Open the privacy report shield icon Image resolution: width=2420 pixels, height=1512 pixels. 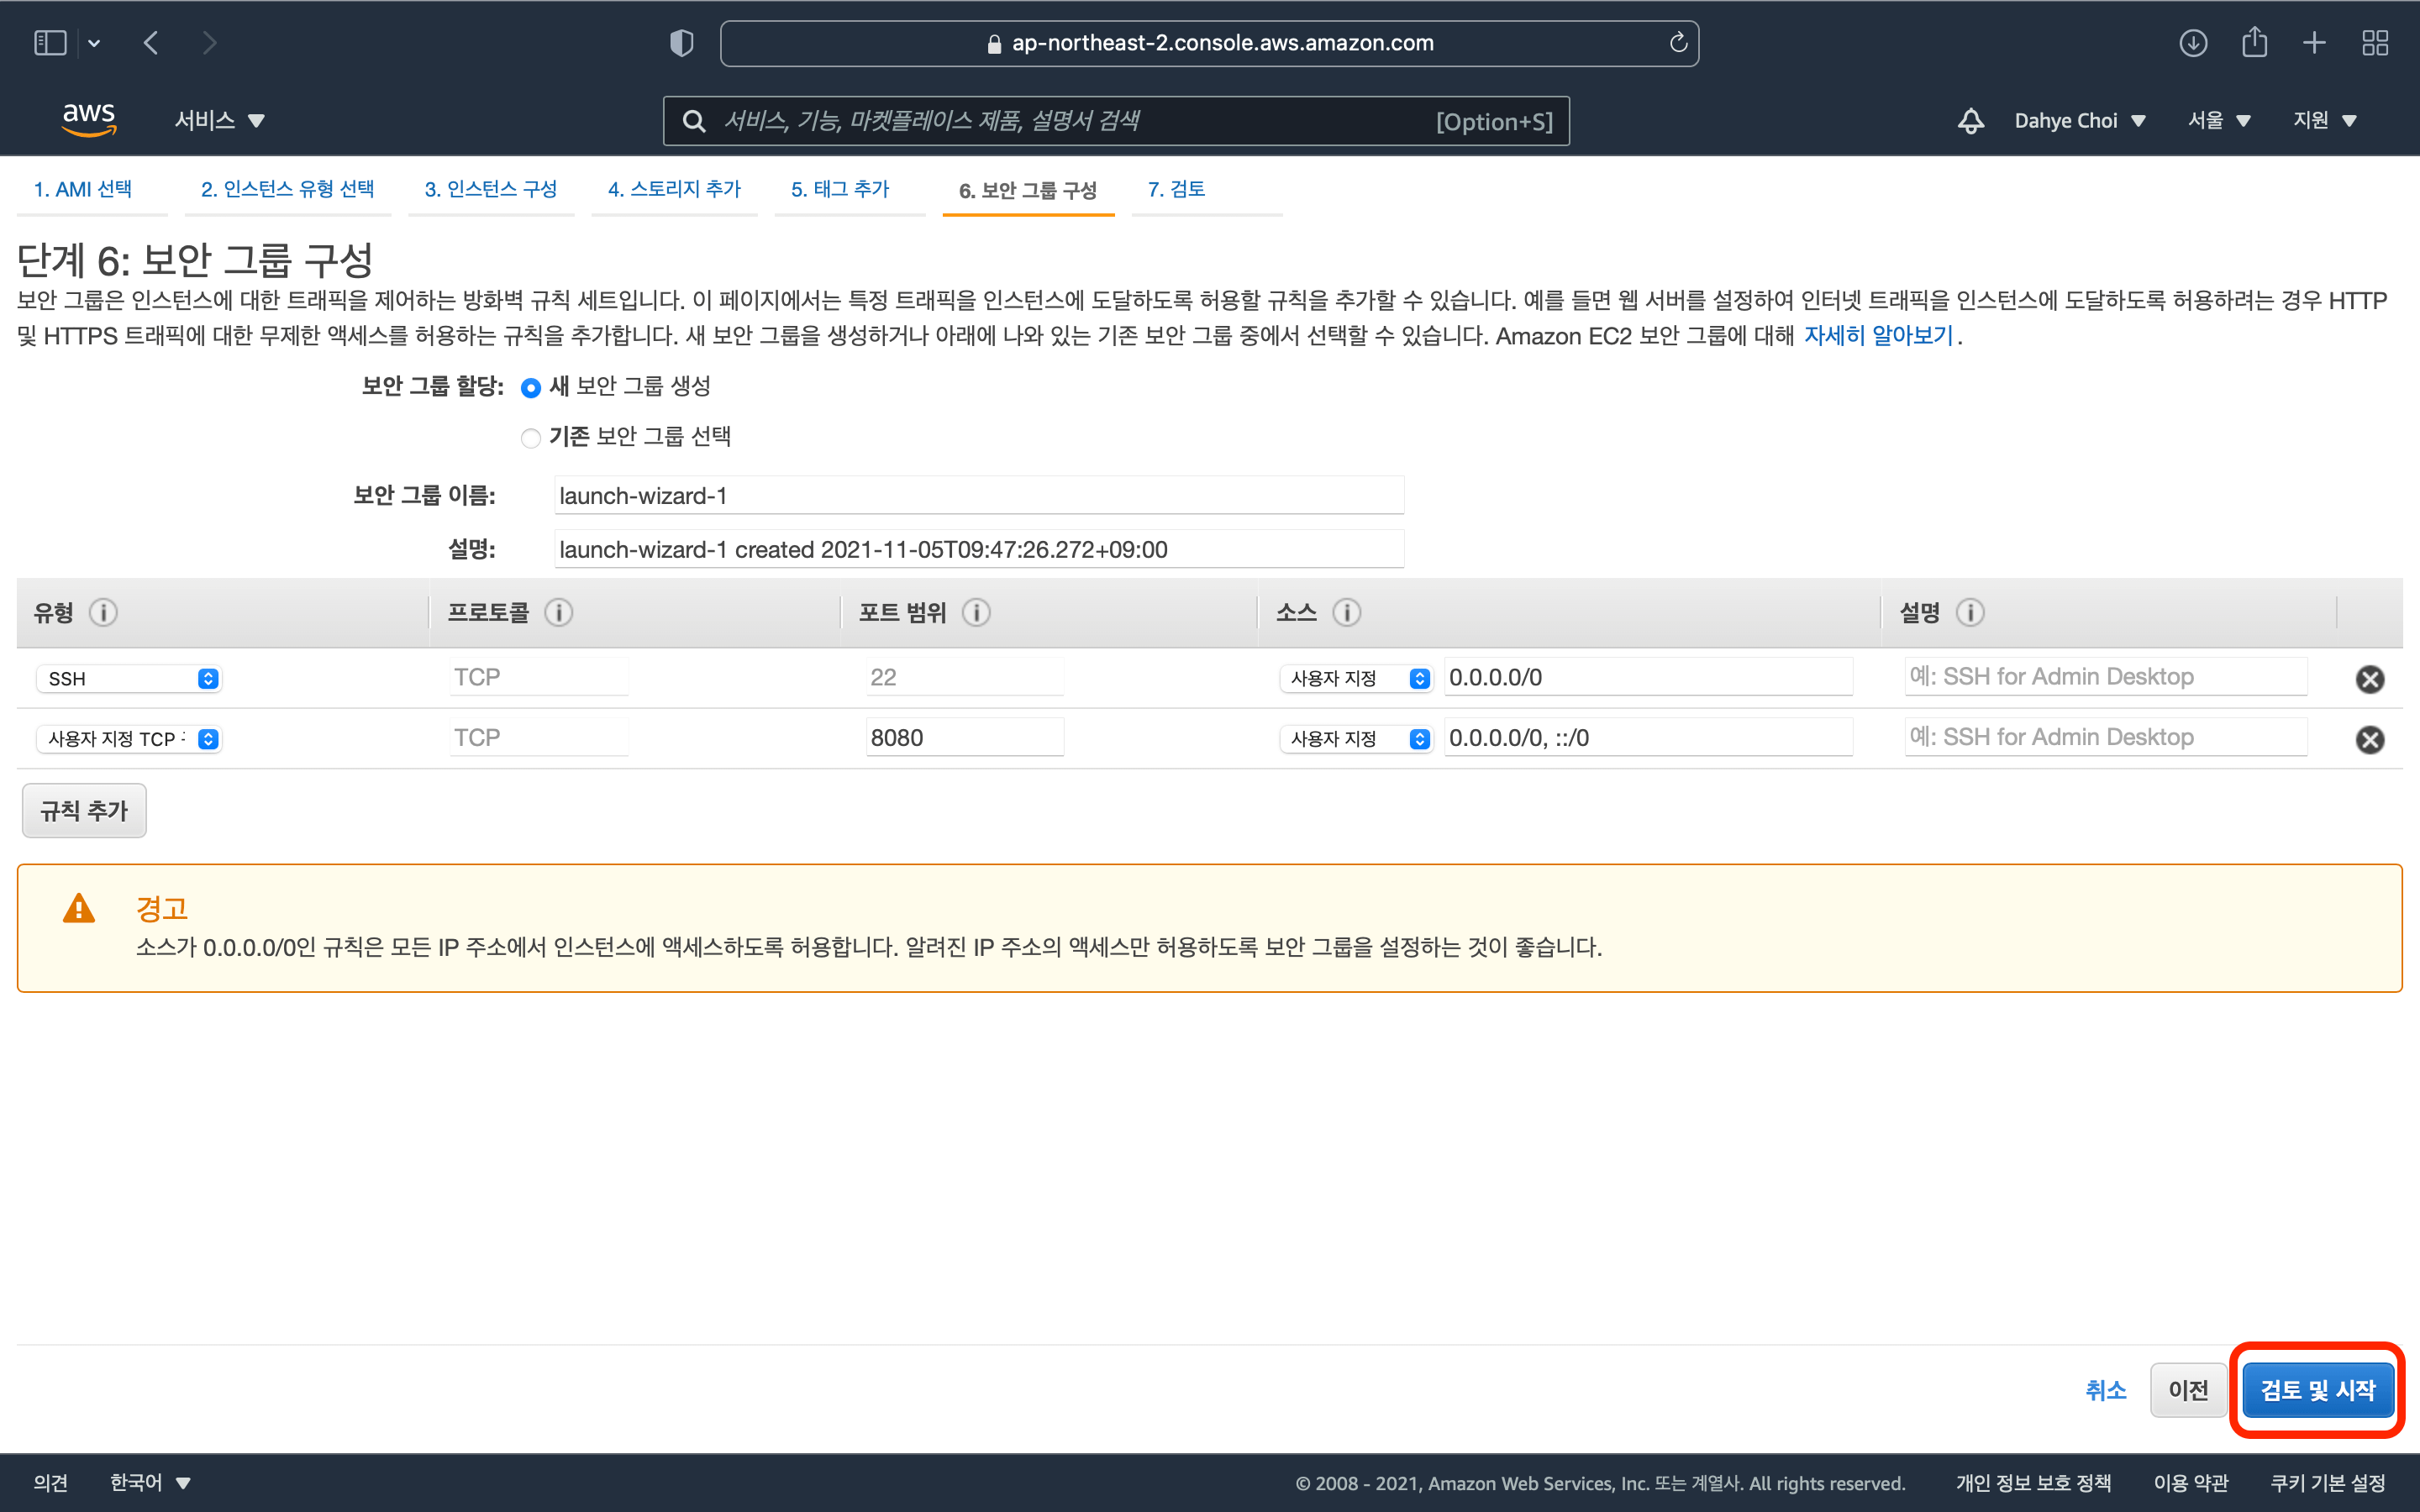click(681, 43)
